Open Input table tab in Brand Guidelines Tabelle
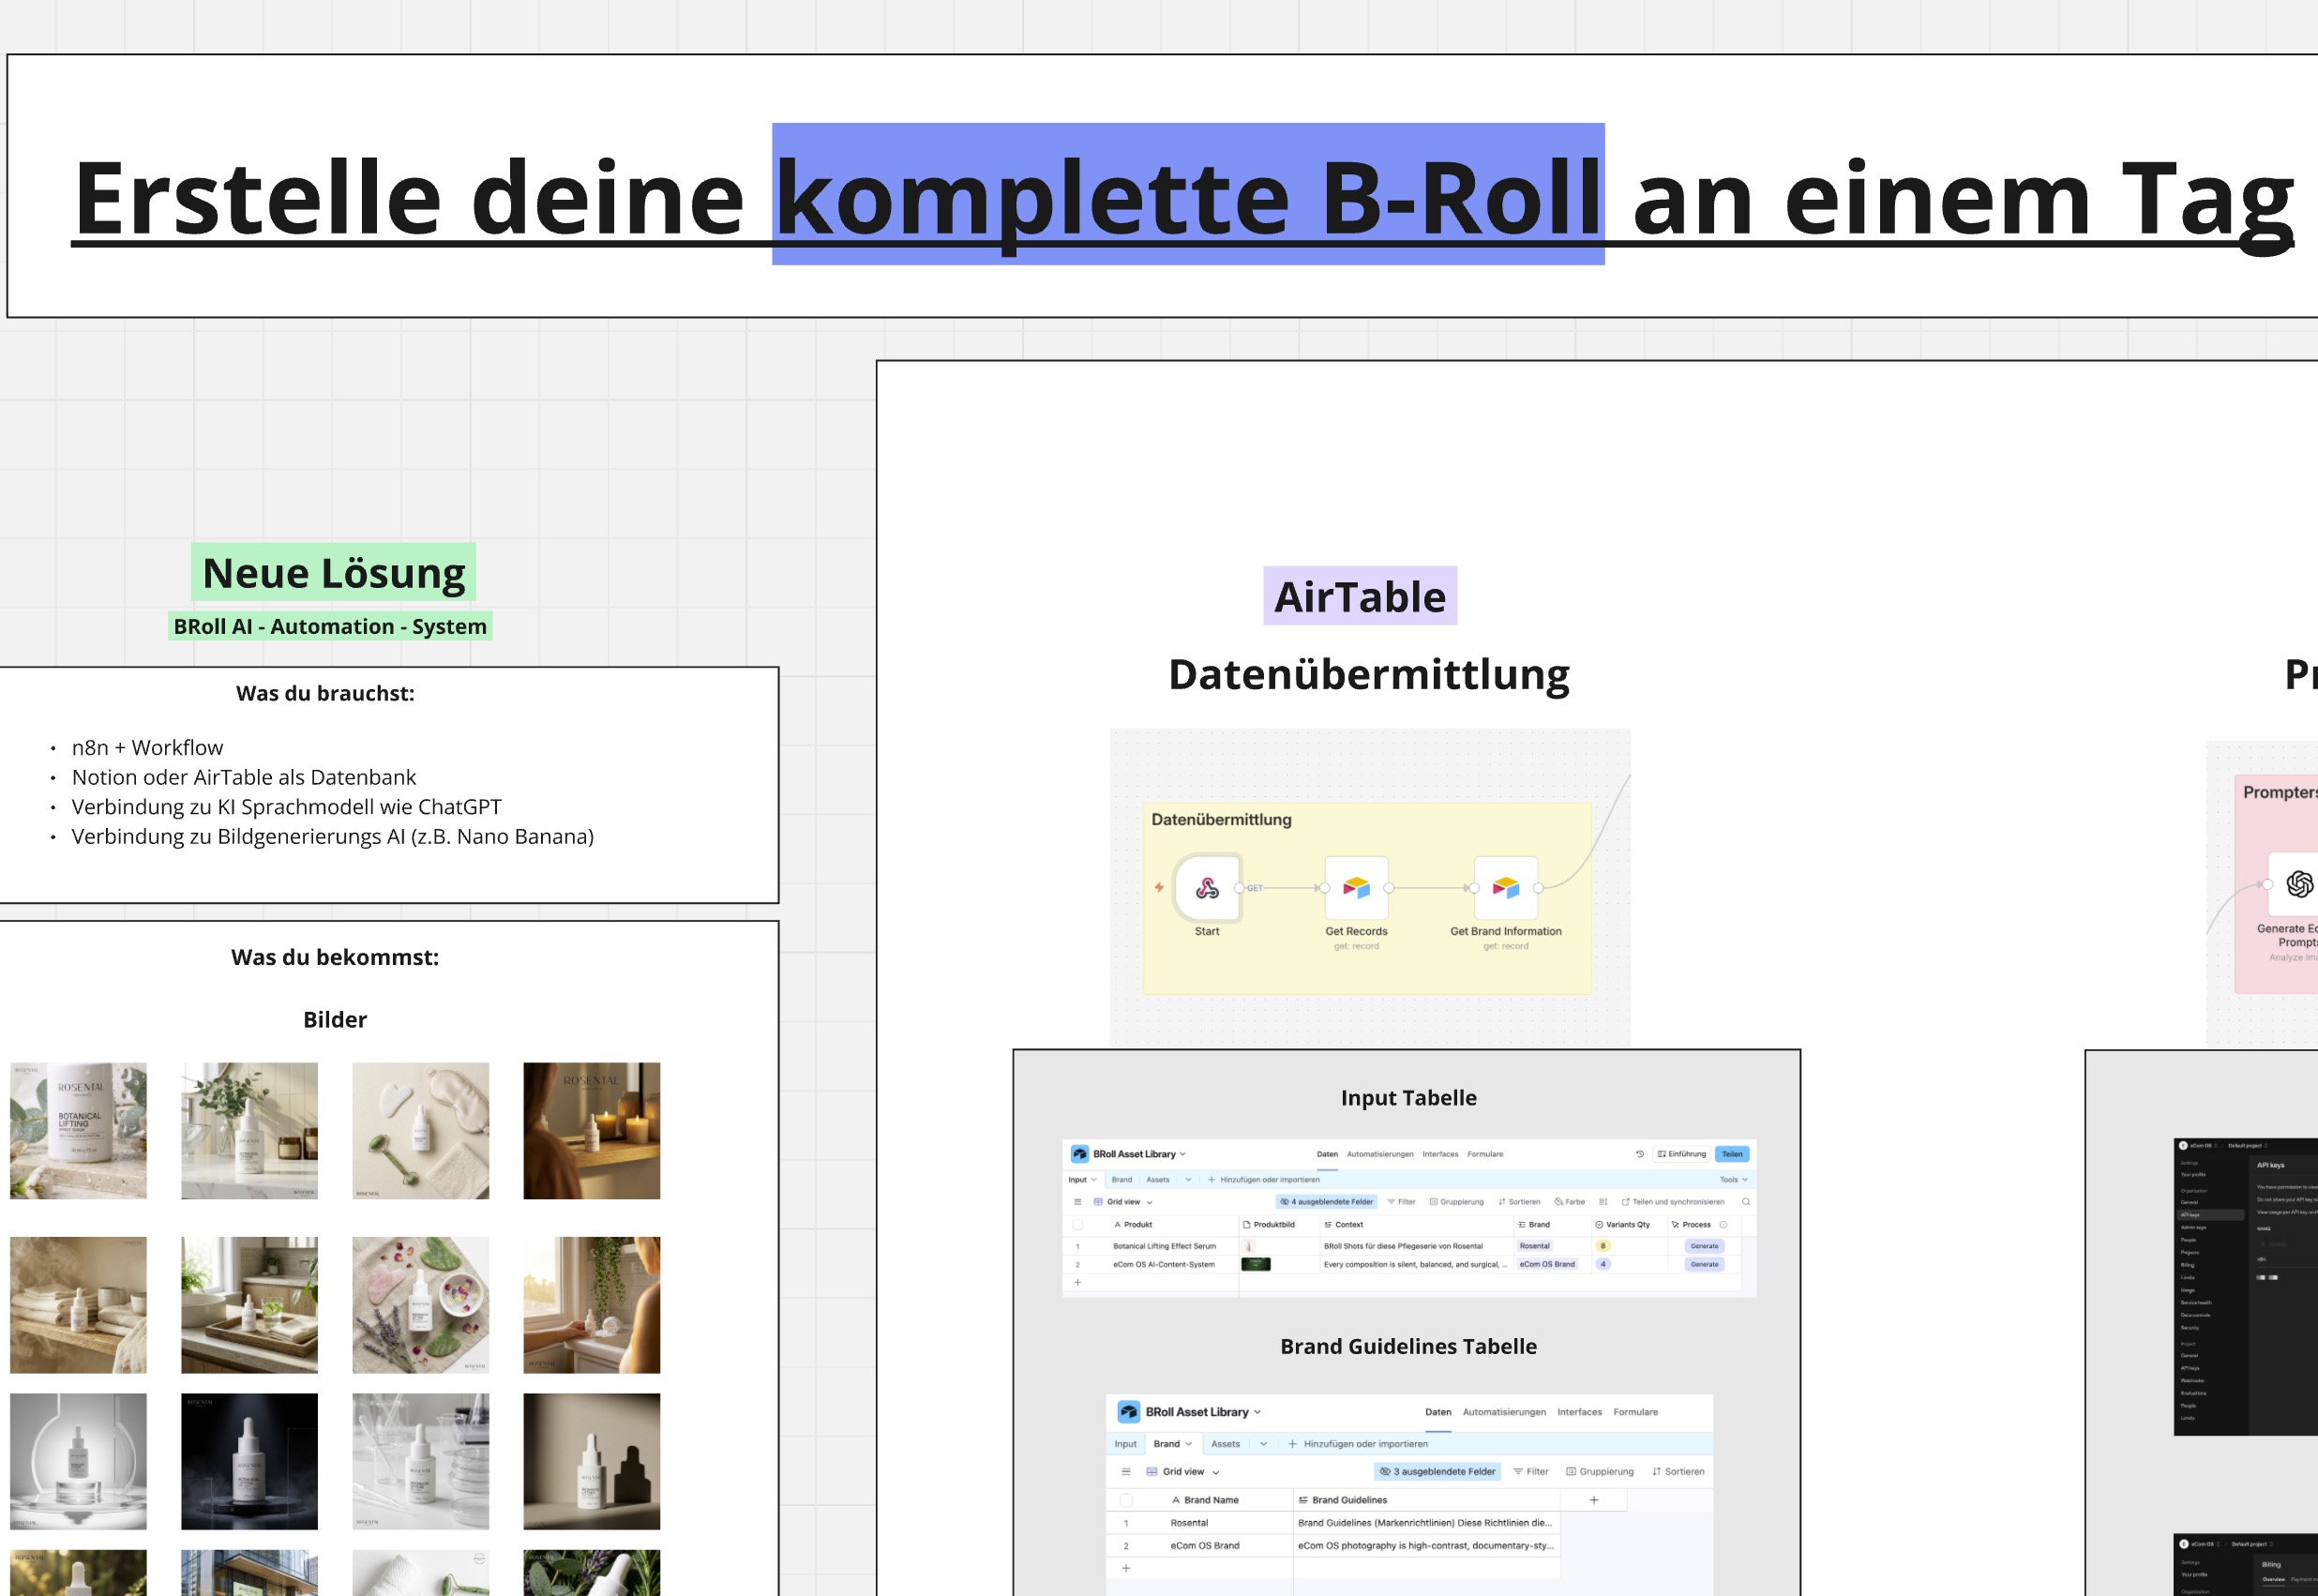Screen dimensions: 2318x1596 (x=1125, y=1444)
